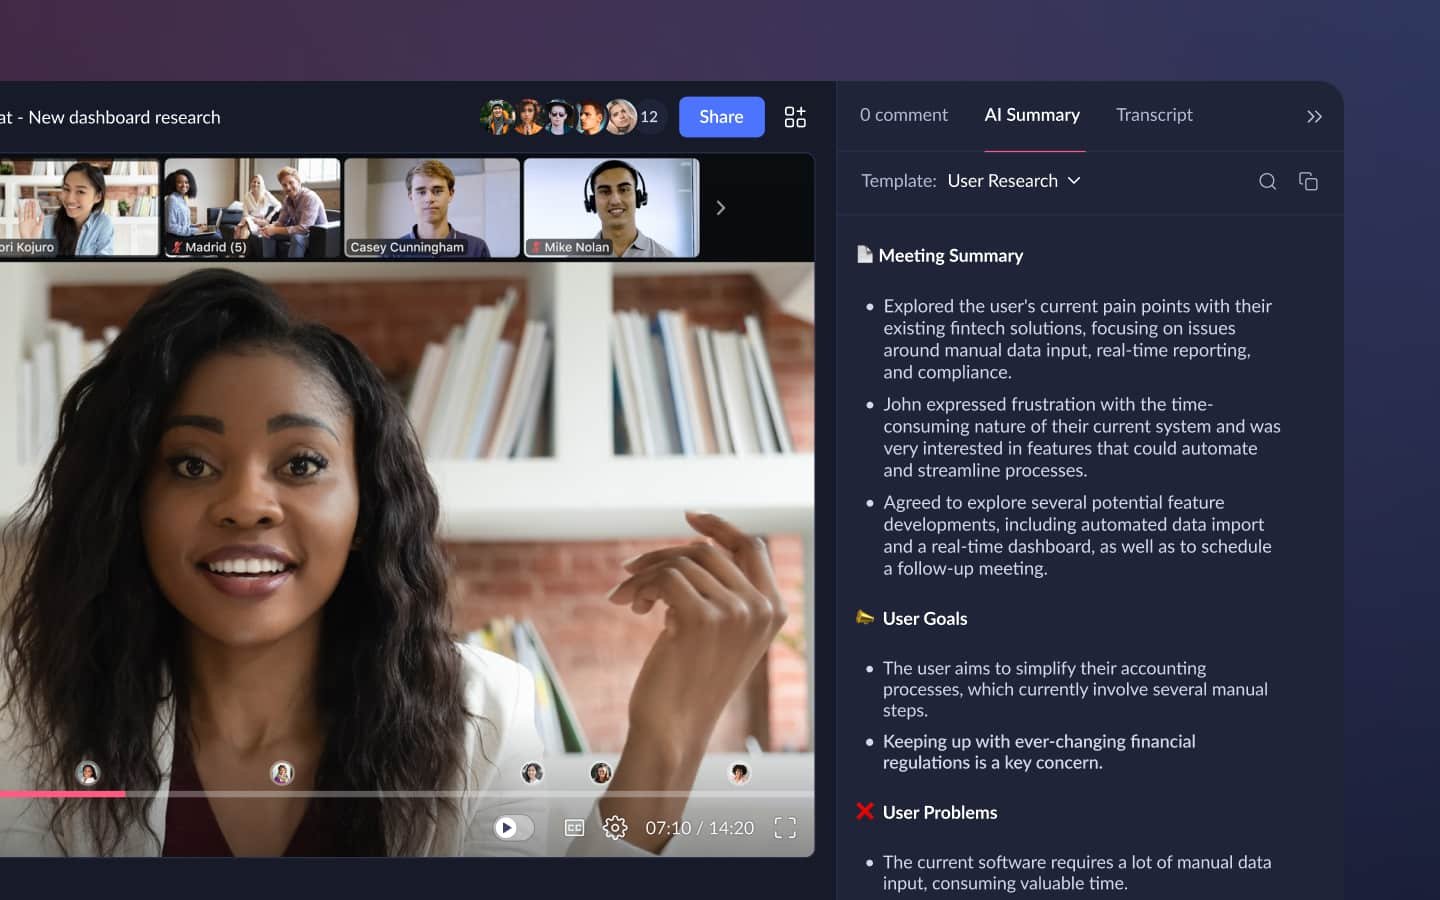
Task: Click the User Problems heading
Action: pyautogui.click(x=940, y=813)
